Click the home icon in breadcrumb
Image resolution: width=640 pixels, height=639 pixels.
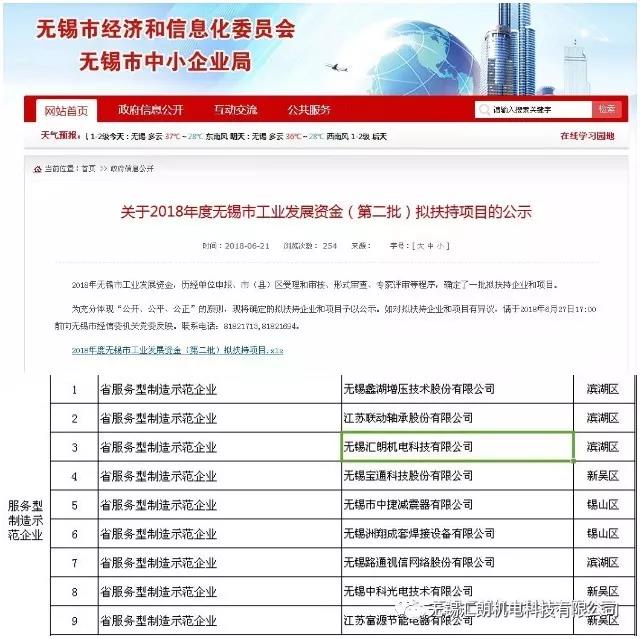38,169
